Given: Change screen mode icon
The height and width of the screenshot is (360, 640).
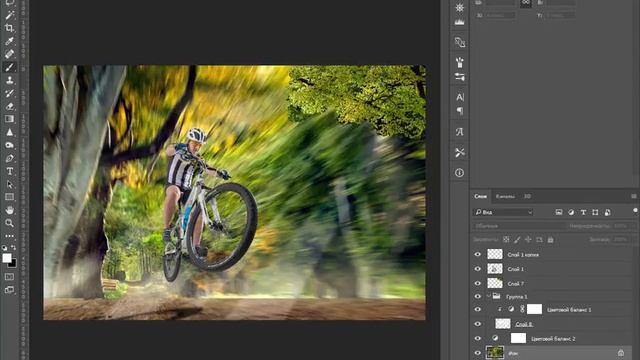Looking at the screenshot, I should 9,290.
